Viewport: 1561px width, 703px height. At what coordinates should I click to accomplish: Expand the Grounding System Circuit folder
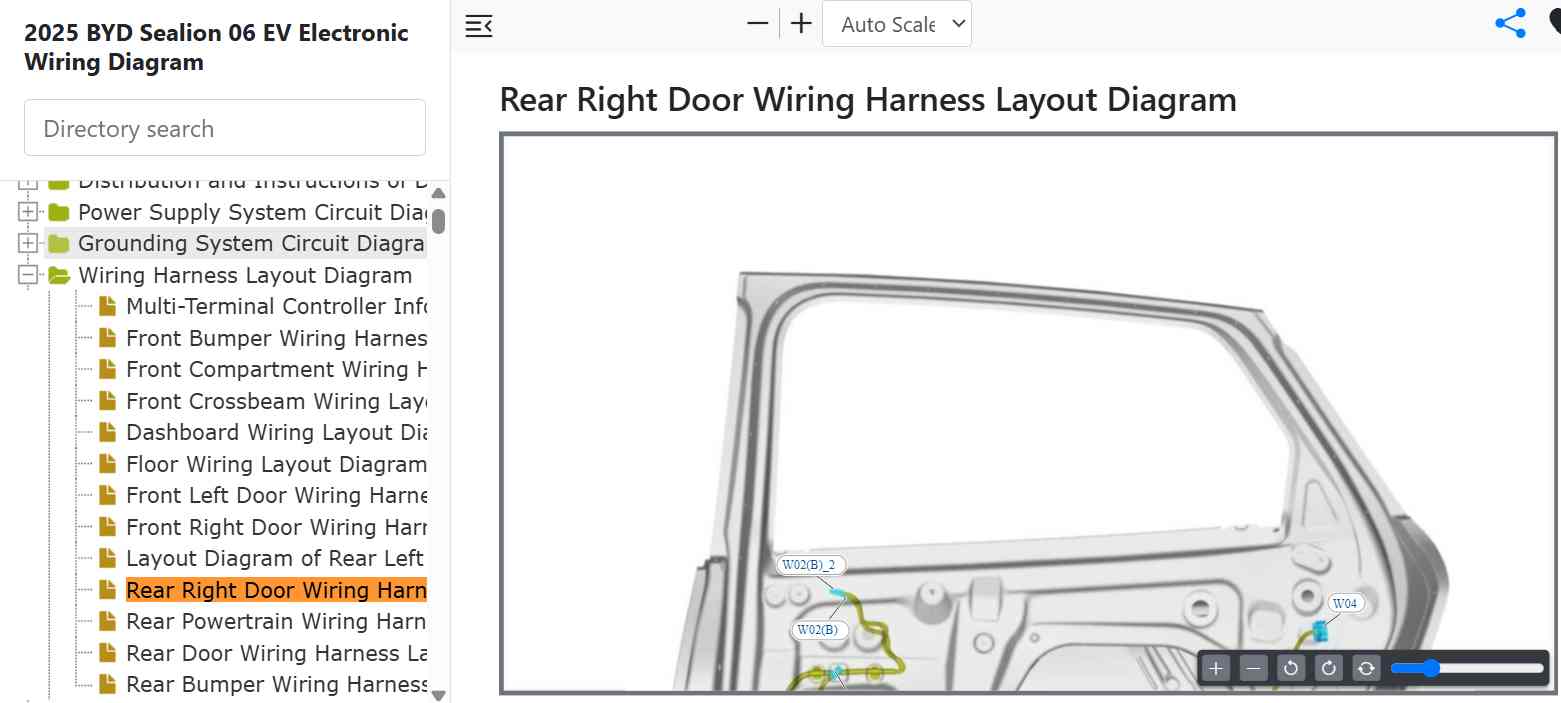click(x=28, y=243)
